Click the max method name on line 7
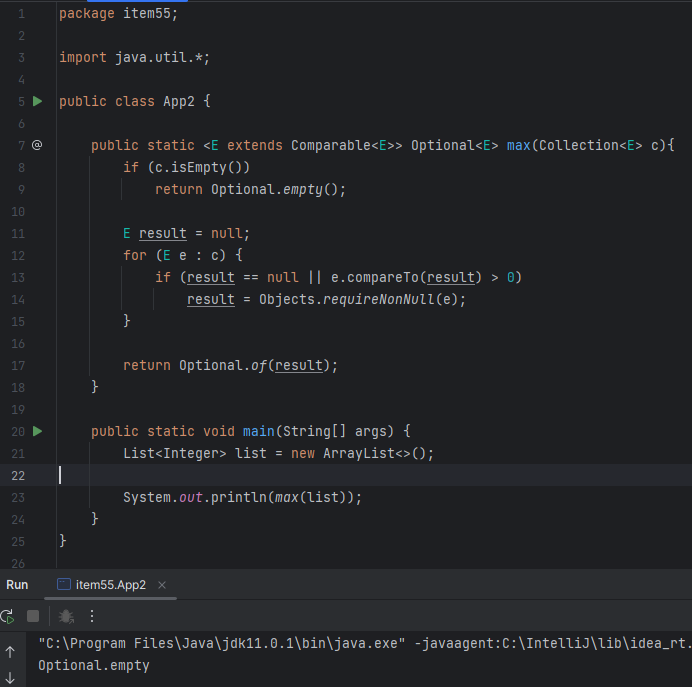 [x=518, y=145]
